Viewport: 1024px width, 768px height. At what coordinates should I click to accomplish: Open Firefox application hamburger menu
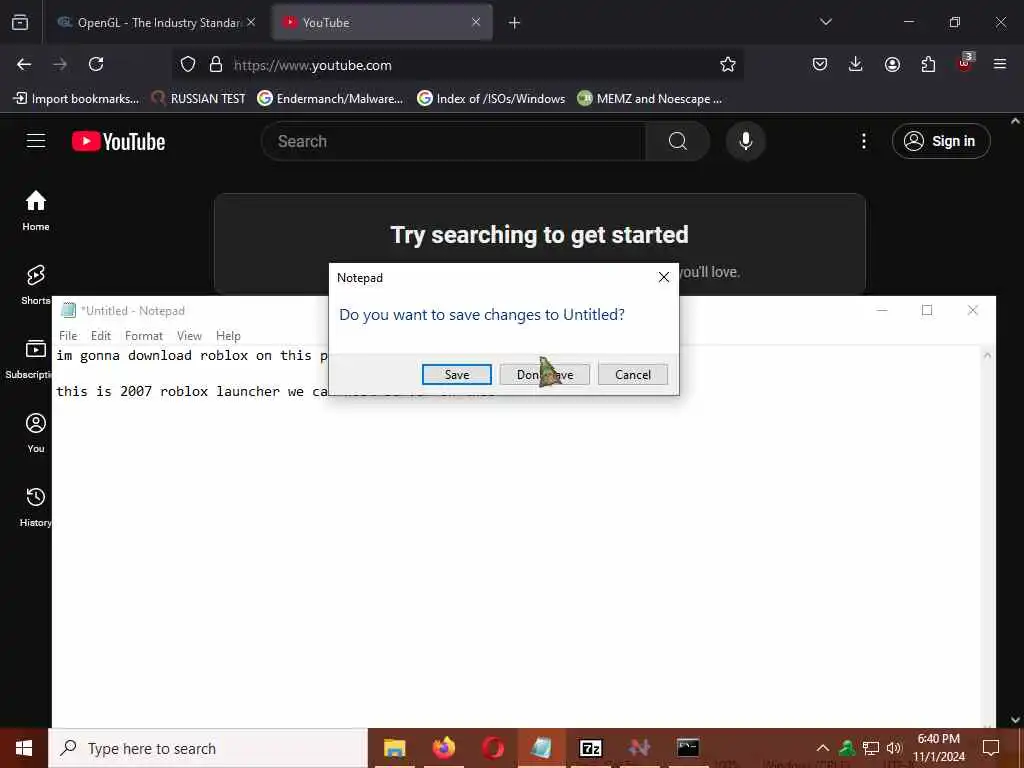[x=1000, y=64]
